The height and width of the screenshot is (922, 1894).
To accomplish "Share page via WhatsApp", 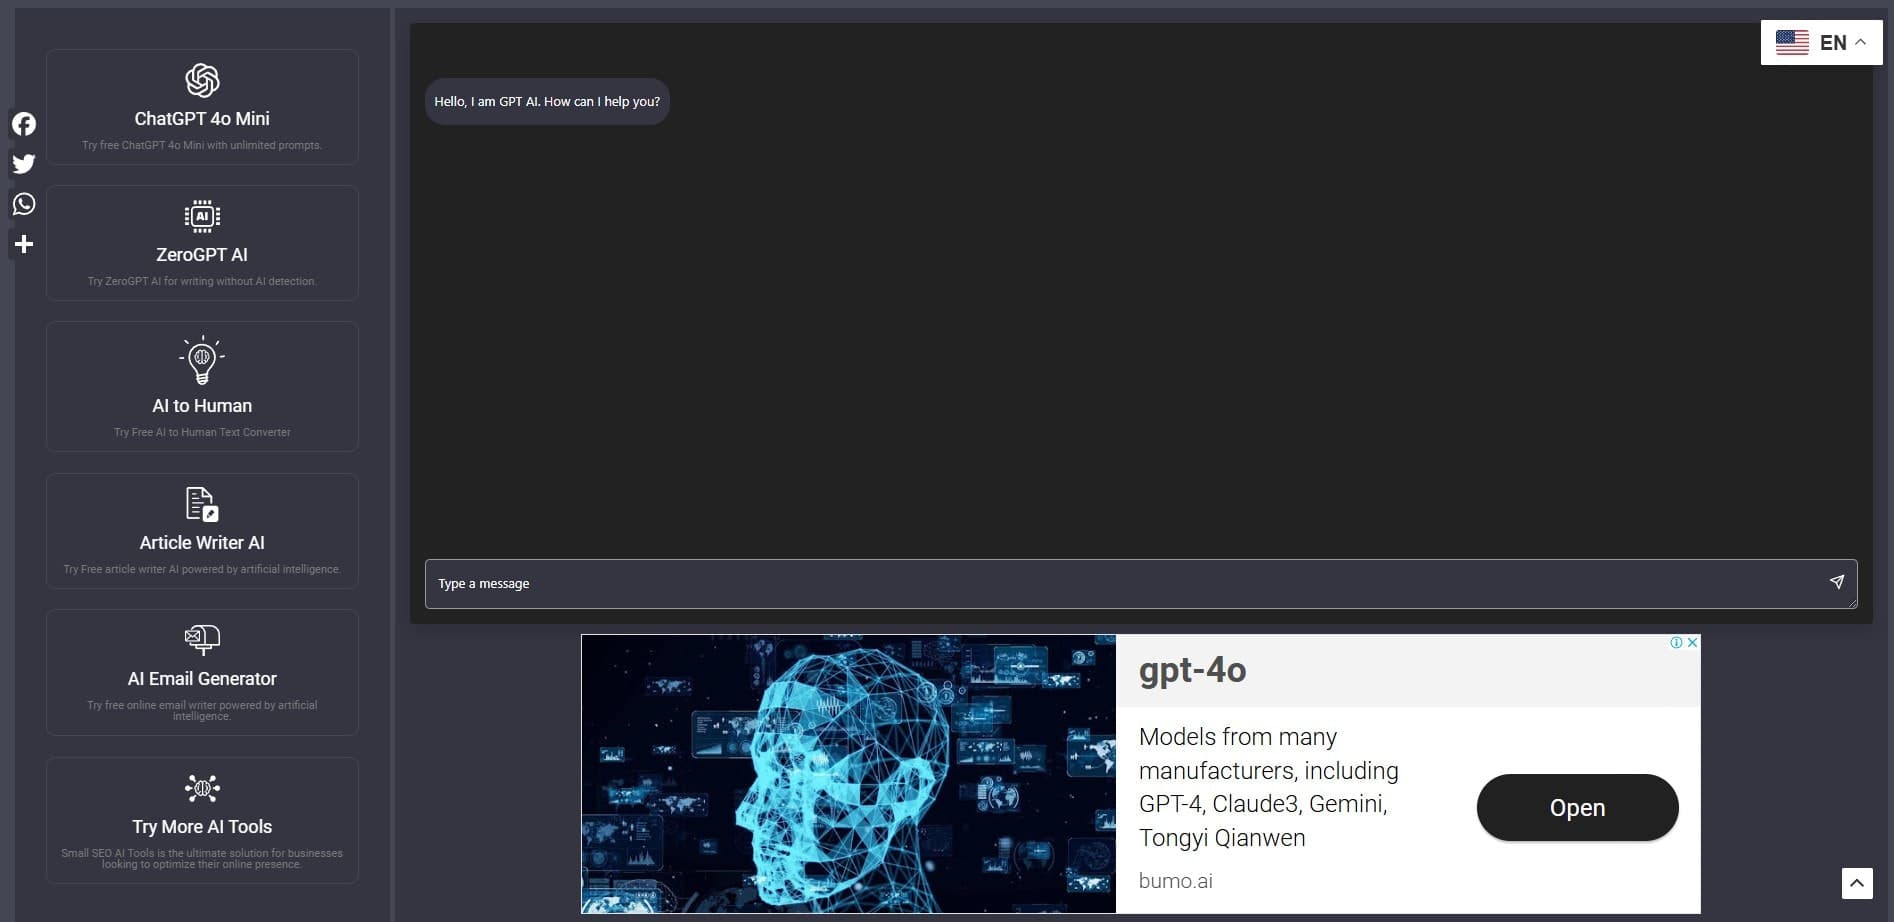I will point(24,204).
